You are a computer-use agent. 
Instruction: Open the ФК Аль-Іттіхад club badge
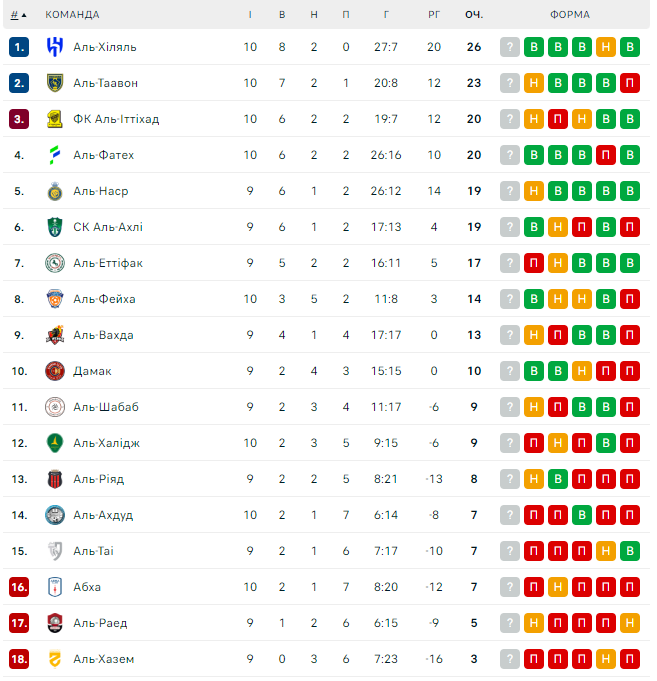tap(55, 119)
